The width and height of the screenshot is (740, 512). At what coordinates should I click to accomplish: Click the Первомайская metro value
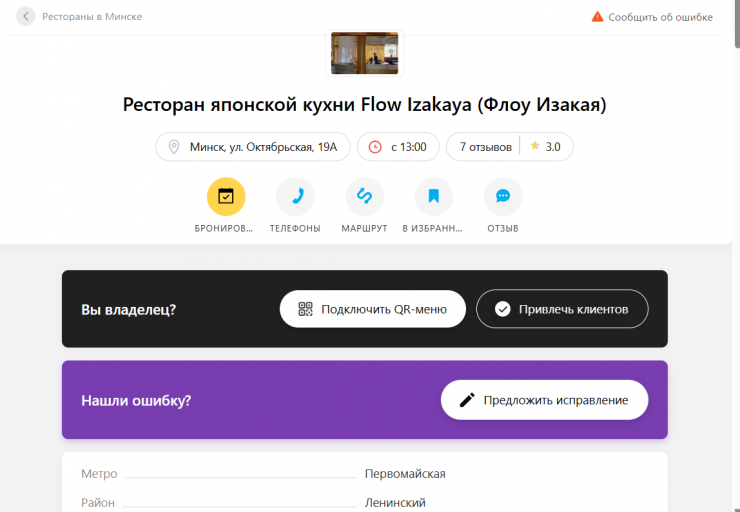(405, 474)
